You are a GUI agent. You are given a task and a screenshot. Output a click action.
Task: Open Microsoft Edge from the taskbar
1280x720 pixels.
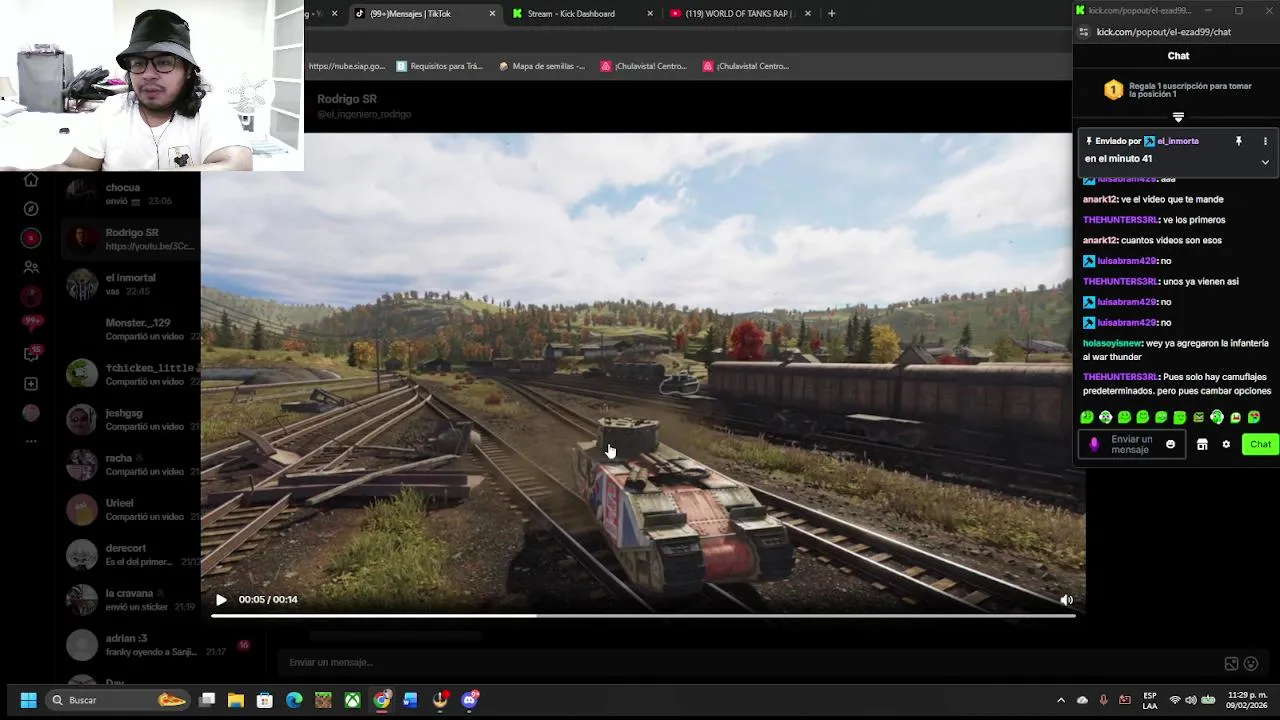(294, 700)
